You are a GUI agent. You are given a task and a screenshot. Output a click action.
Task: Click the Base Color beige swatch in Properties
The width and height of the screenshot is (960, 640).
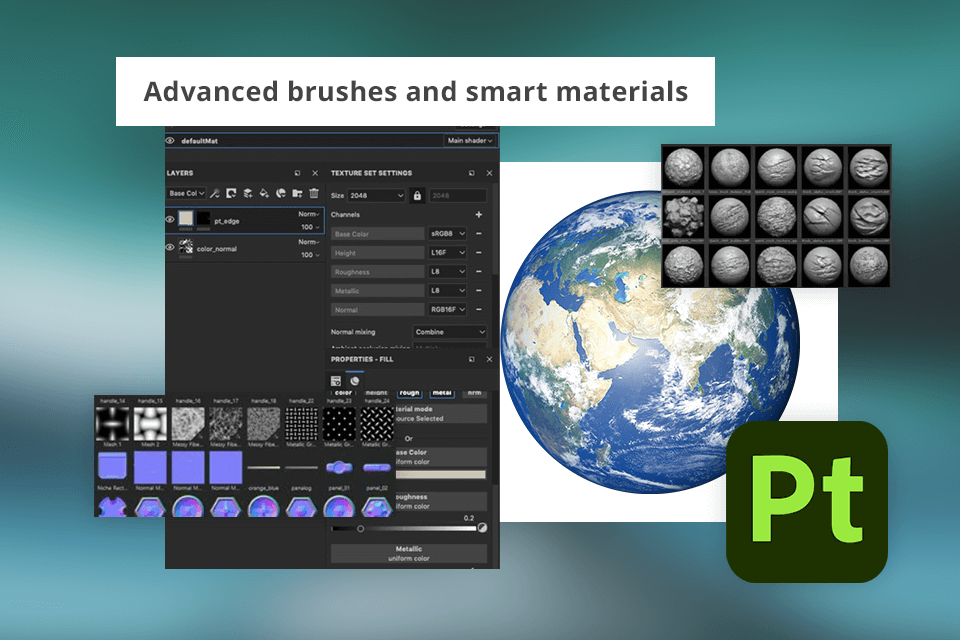tap(441, 475)
